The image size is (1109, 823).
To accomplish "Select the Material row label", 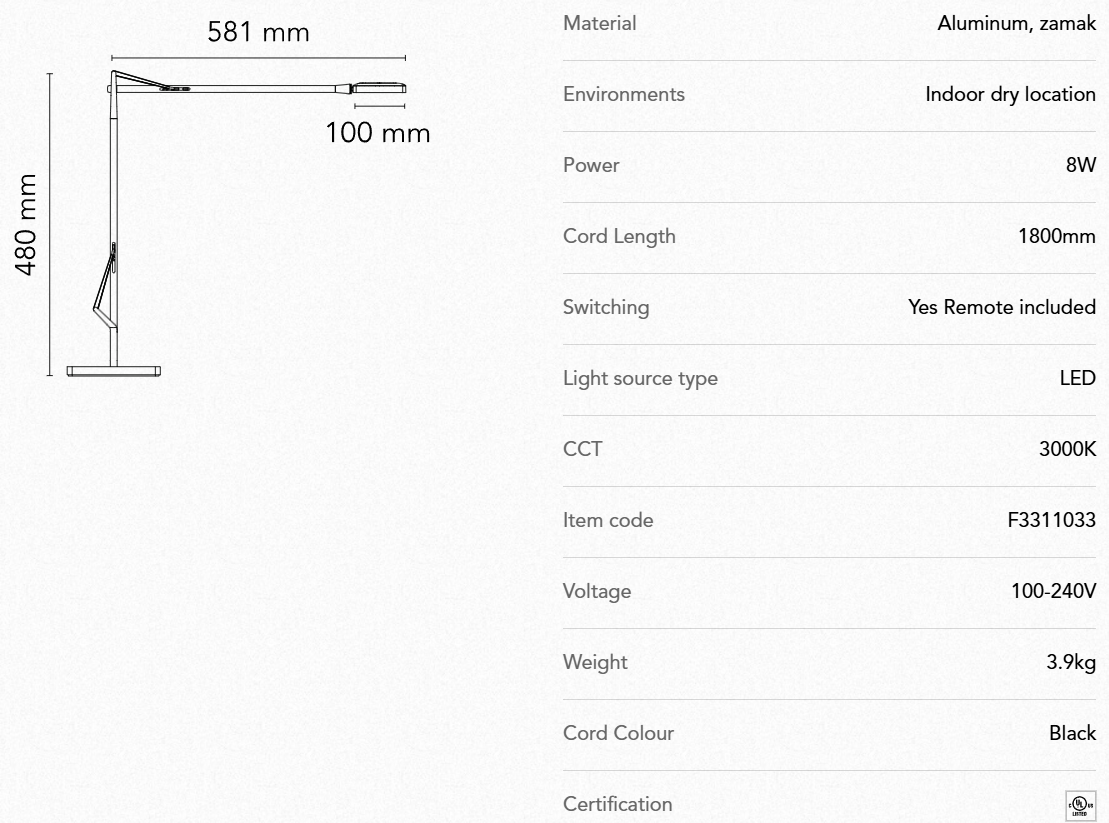I will [600, 23].
